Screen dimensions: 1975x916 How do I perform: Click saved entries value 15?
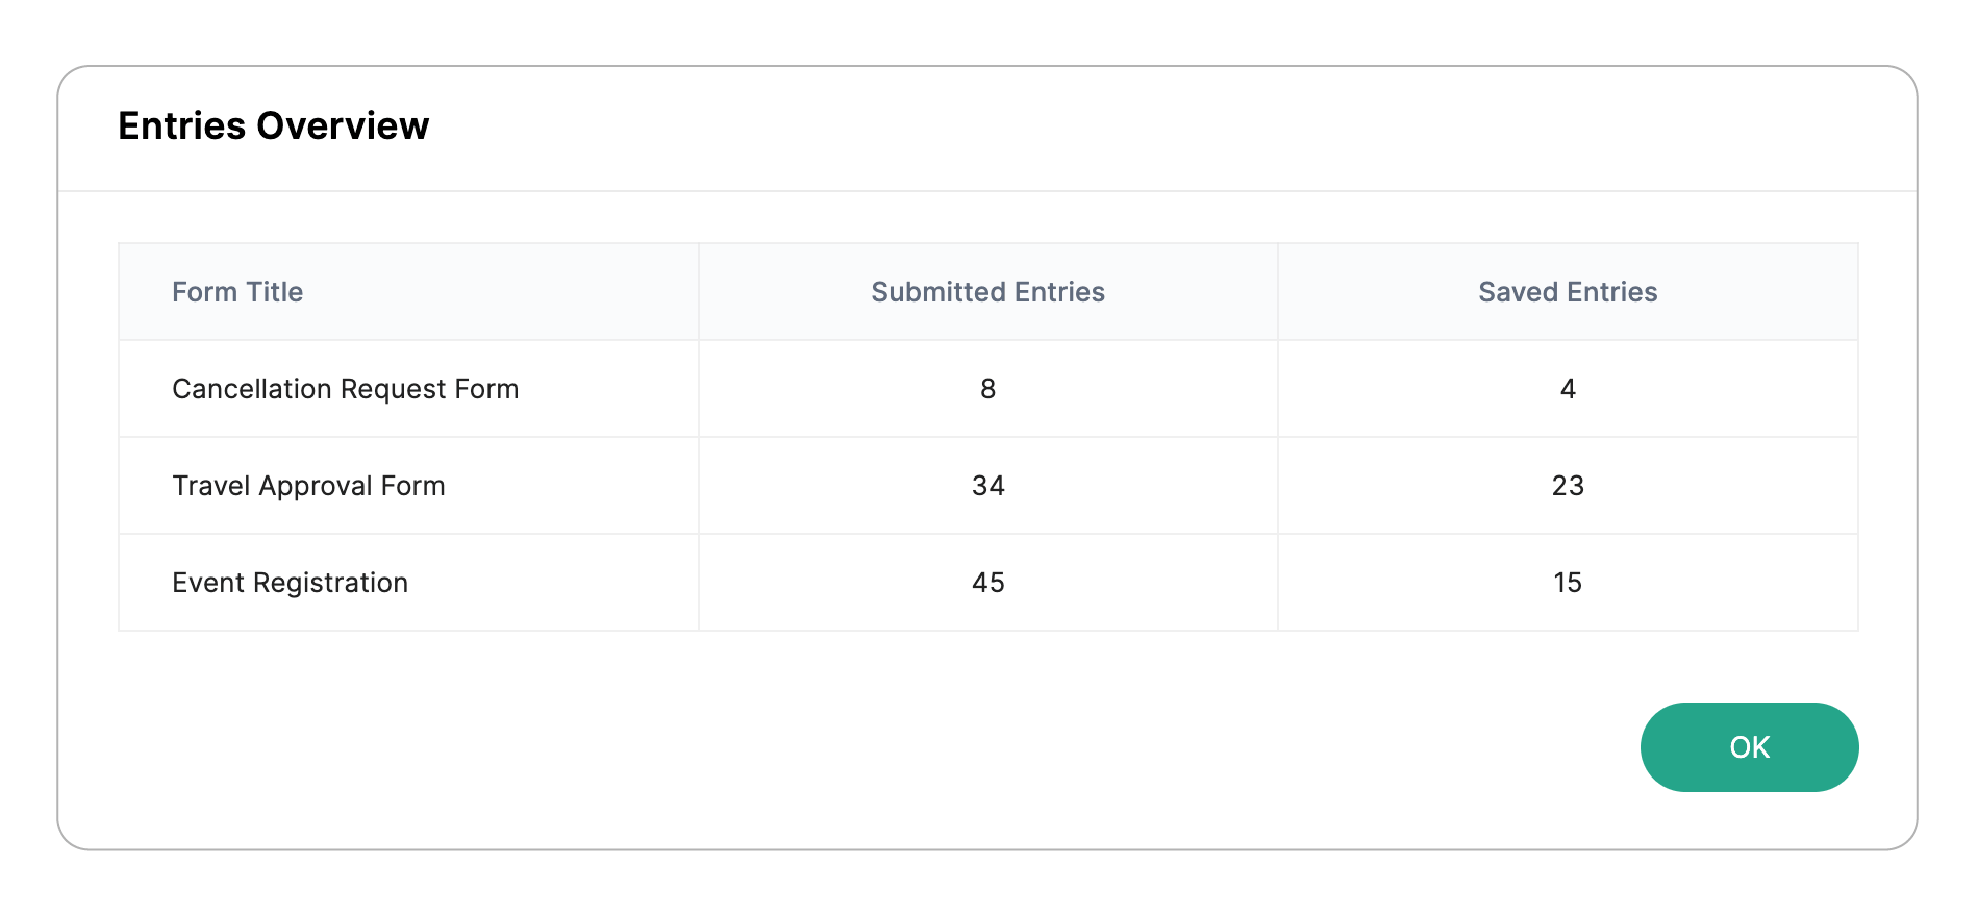tap(1567, 583)
